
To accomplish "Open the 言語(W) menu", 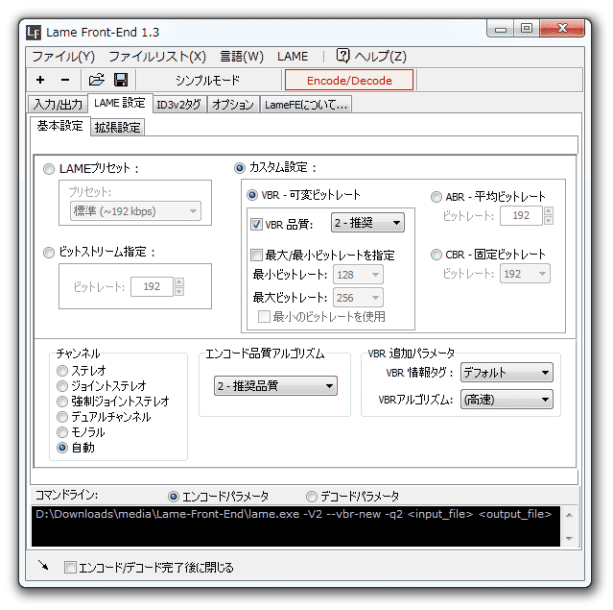I will coord(242,56).
